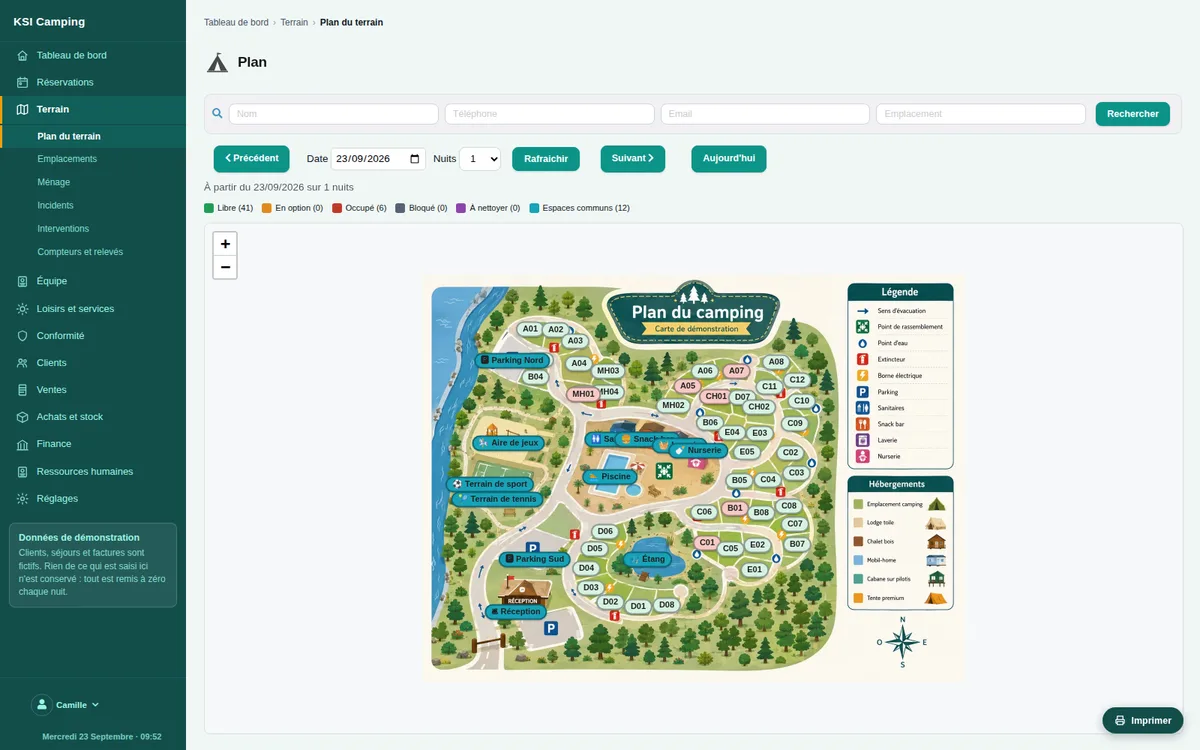
Task: Click the Terrain map icon
Action: 23,109
